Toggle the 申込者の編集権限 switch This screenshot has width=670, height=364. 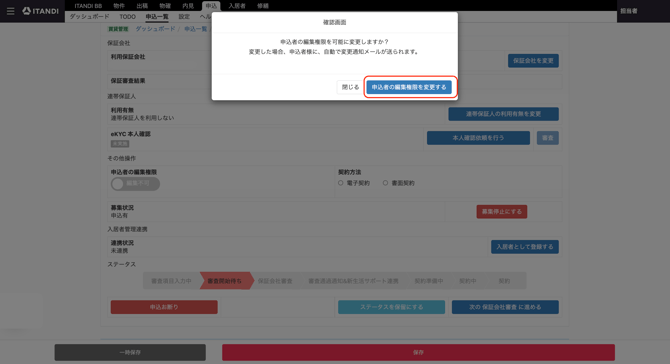coord(135,184)
